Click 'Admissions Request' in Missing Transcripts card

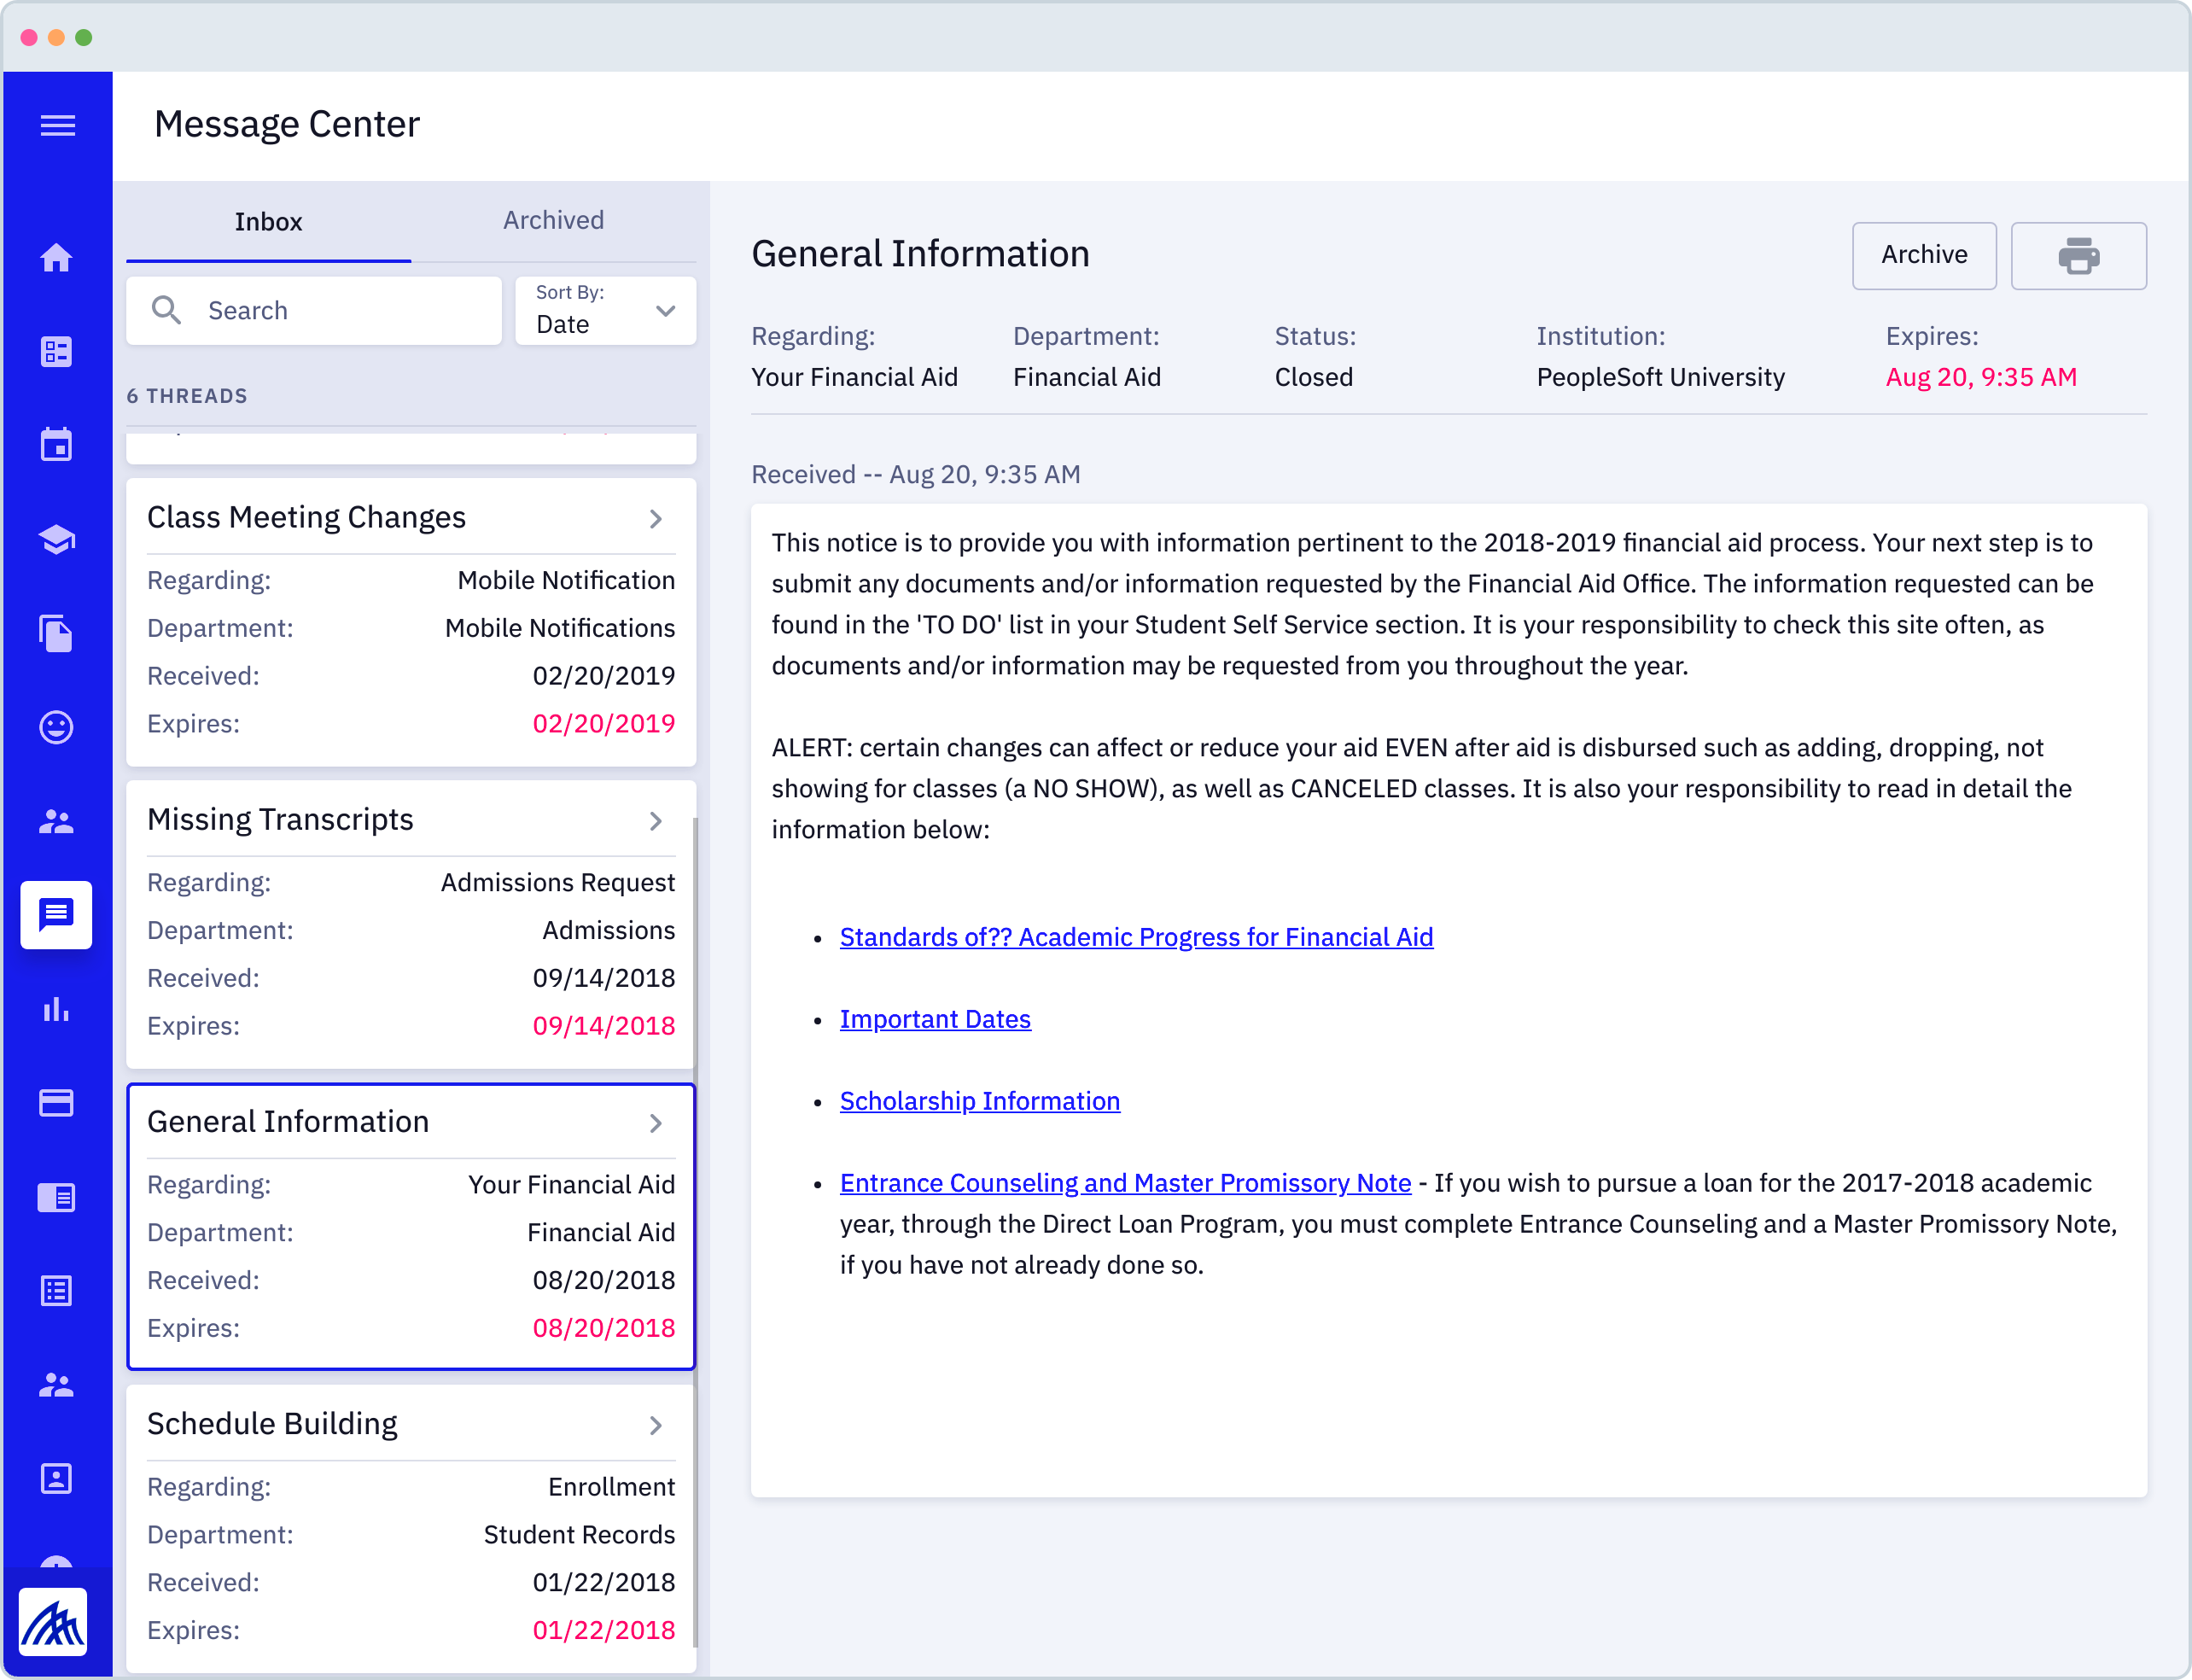pos(558,882)
